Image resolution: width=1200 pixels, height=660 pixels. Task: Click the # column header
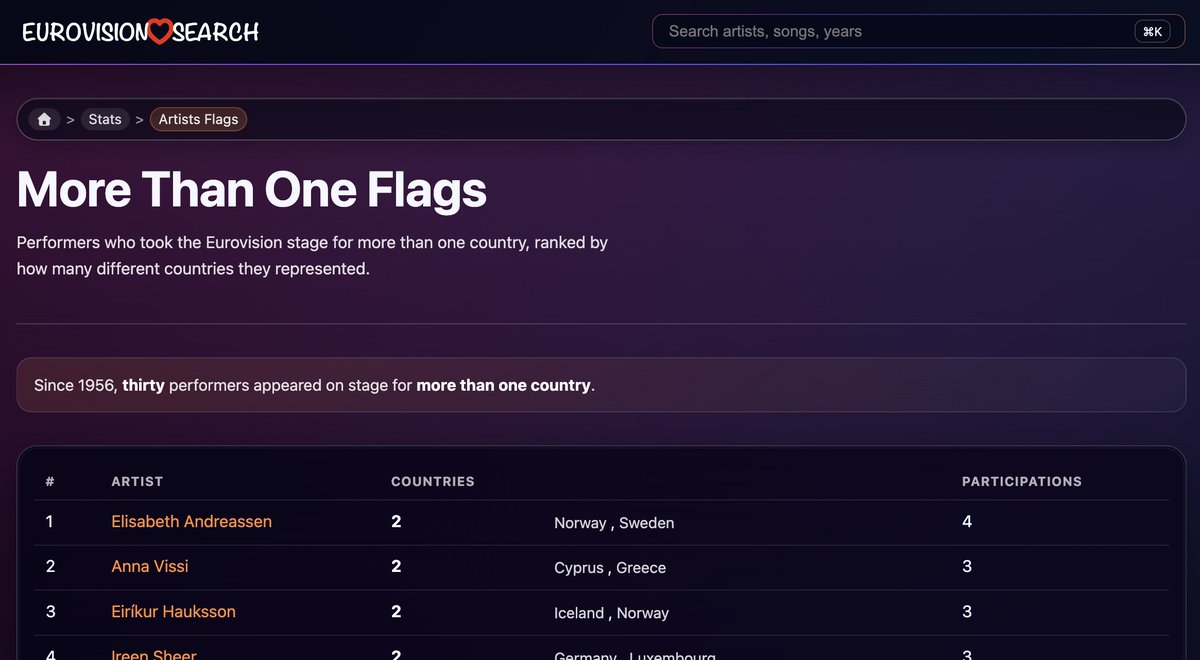tap(50, 482)
